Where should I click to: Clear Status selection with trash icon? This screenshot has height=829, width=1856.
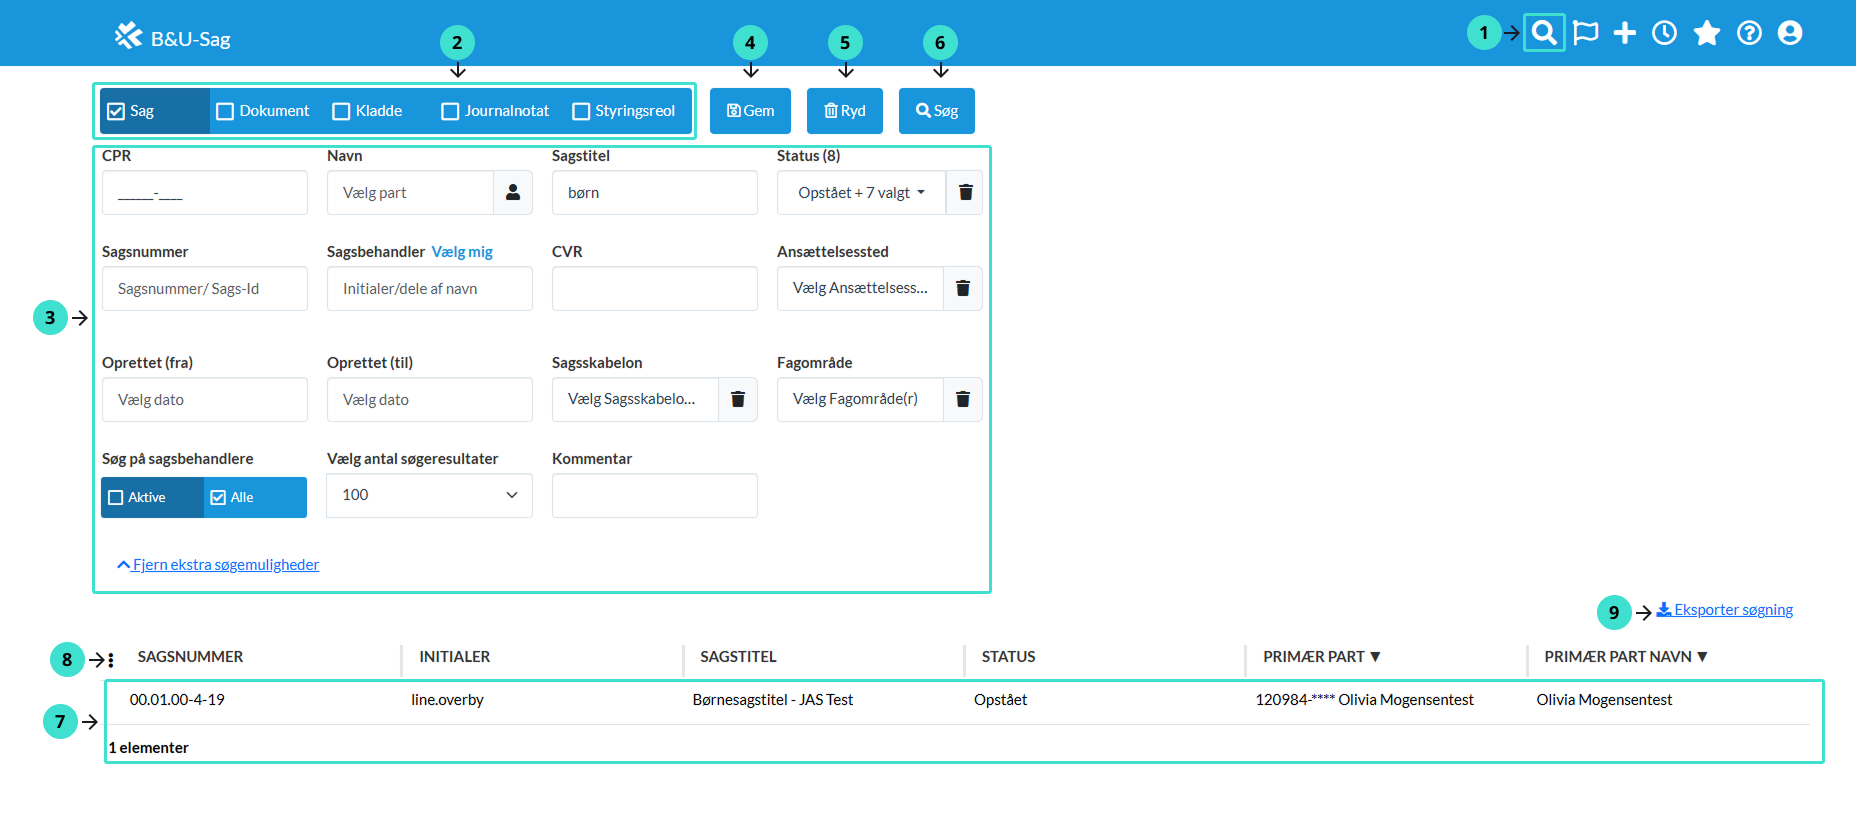click(965, 192)
